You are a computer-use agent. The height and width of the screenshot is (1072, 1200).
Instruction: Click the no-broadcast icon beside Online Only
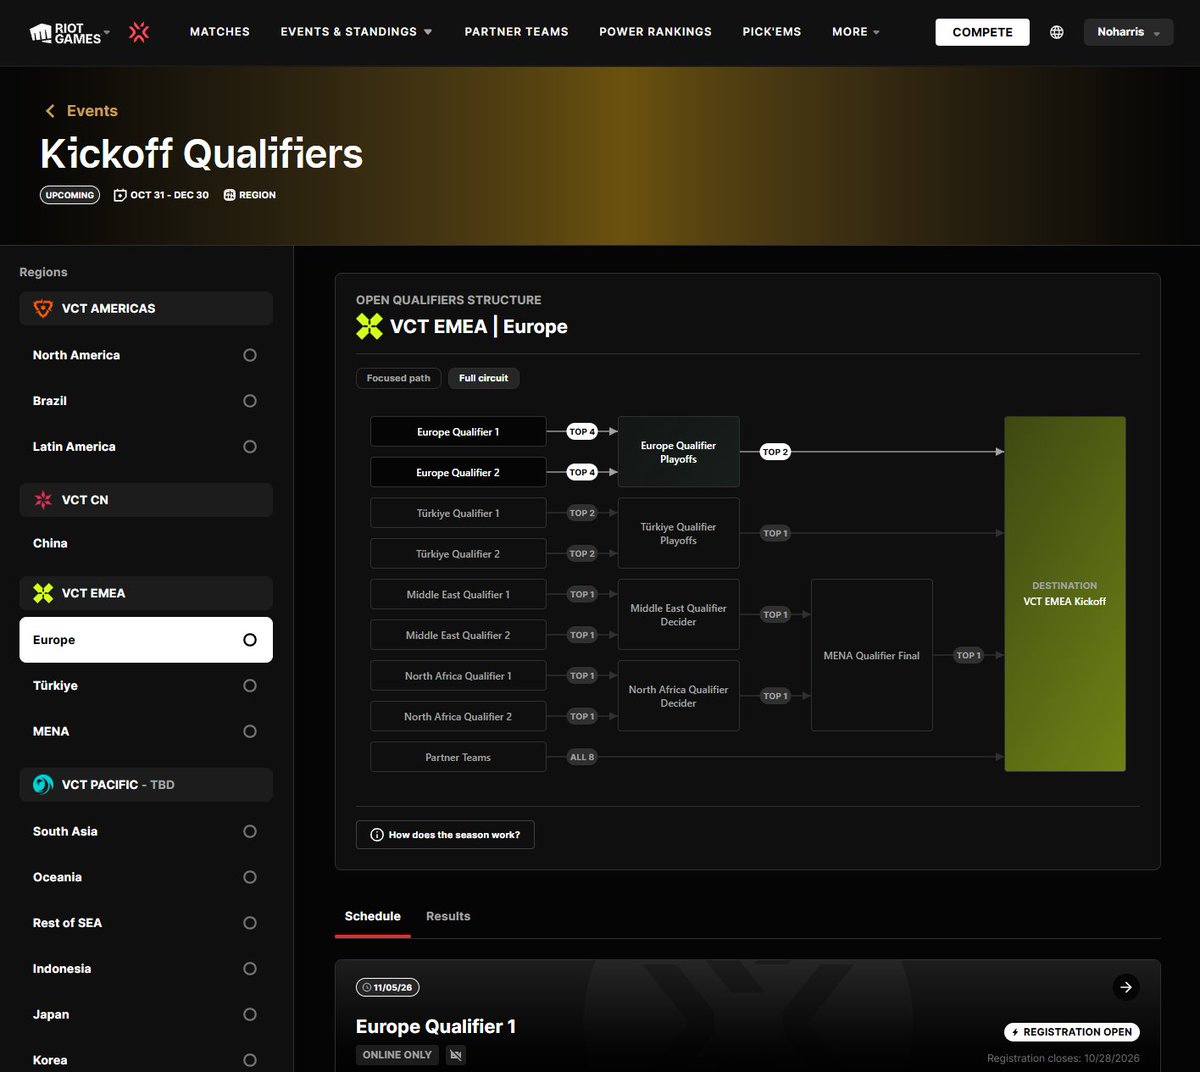click(x=456, y=1055)
